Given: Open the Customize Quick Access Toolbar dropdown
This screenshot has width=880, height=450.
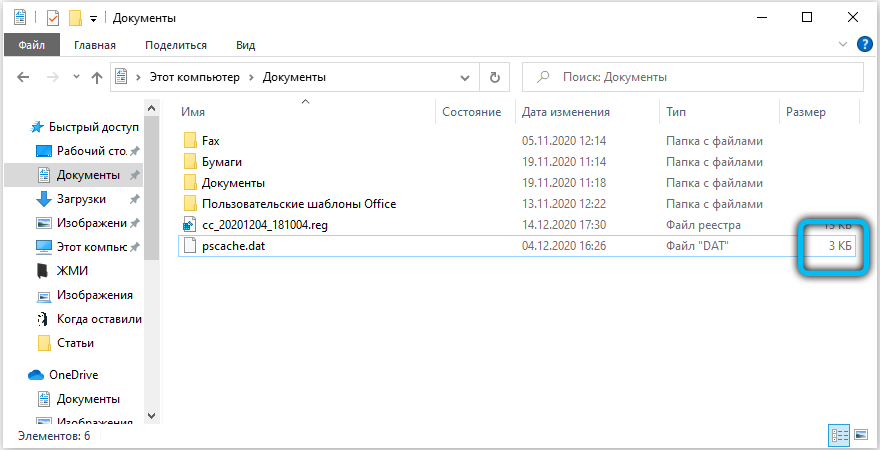Looking at the screenshot, I should click(93, 18).
